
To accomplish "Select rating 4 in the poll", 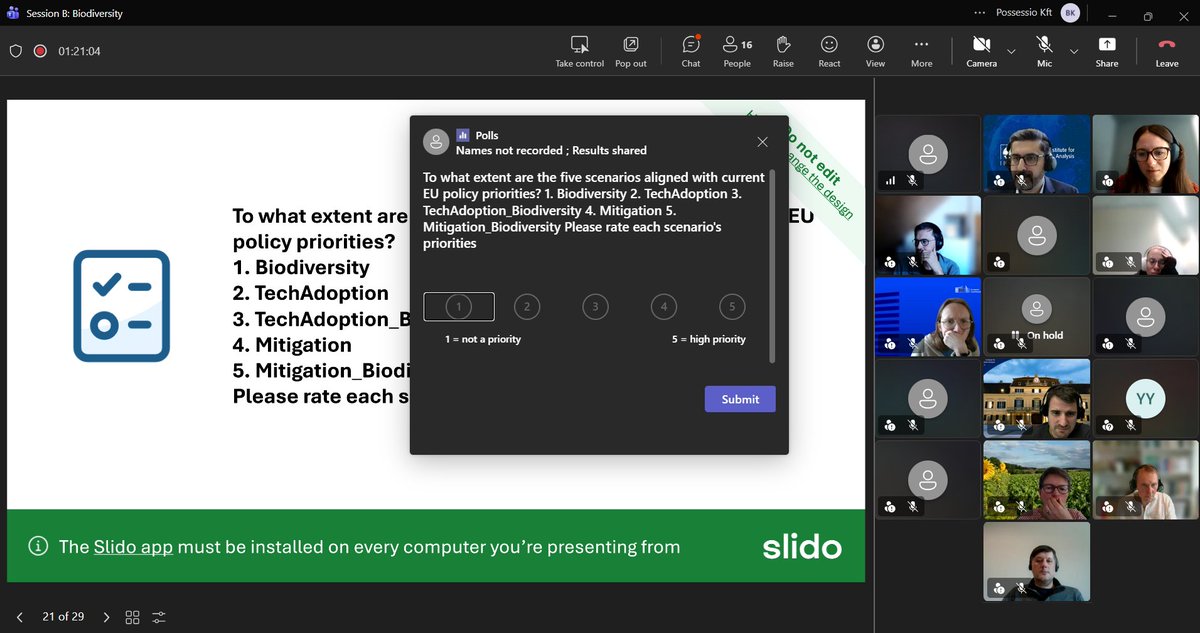I will click(664, 306).
